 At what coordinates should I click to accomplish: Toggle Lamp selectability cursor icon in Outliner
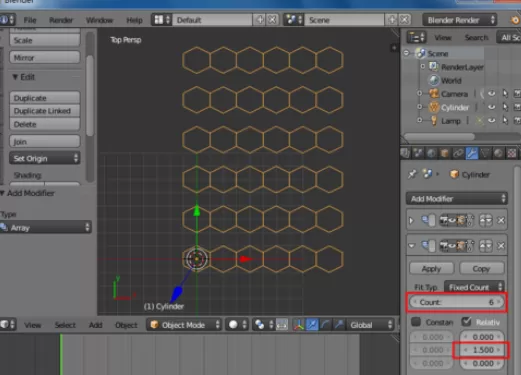click(x=505, y=120)
